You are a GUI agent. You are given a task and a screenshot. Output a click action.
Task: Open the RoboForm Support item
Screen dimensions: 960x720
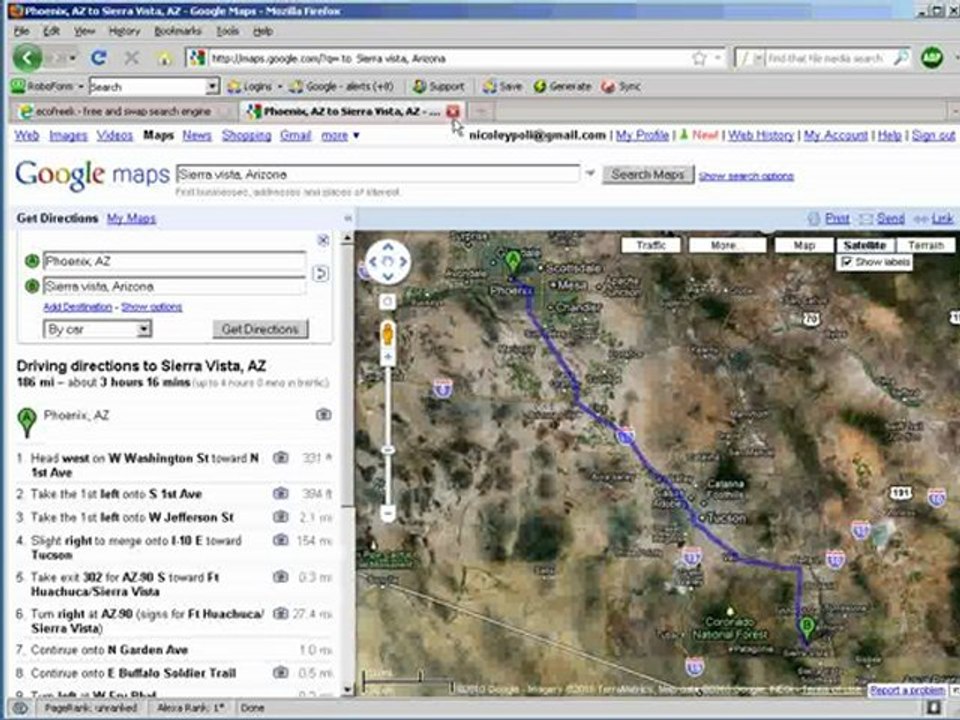(438, 86)
